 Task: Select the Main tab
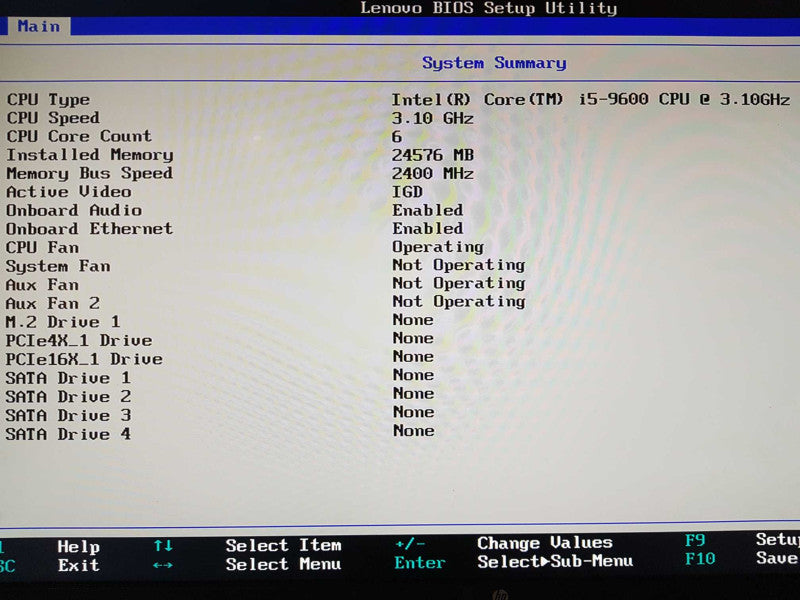38,26
